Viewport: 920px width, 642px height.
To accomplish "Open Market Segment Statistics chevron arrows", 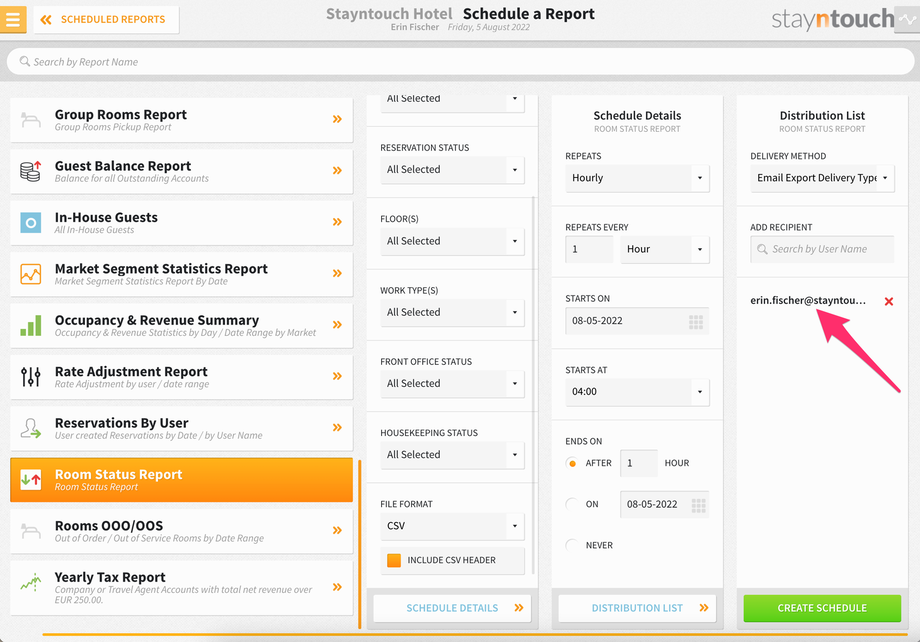I will tap(337, 273).
